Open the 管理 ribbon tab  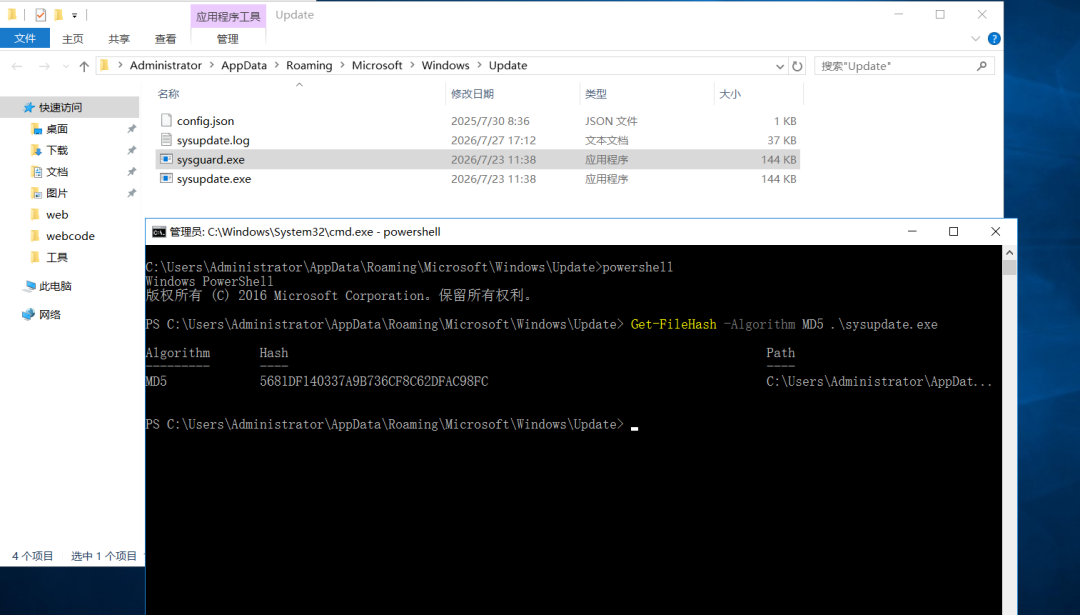(227, 39)
